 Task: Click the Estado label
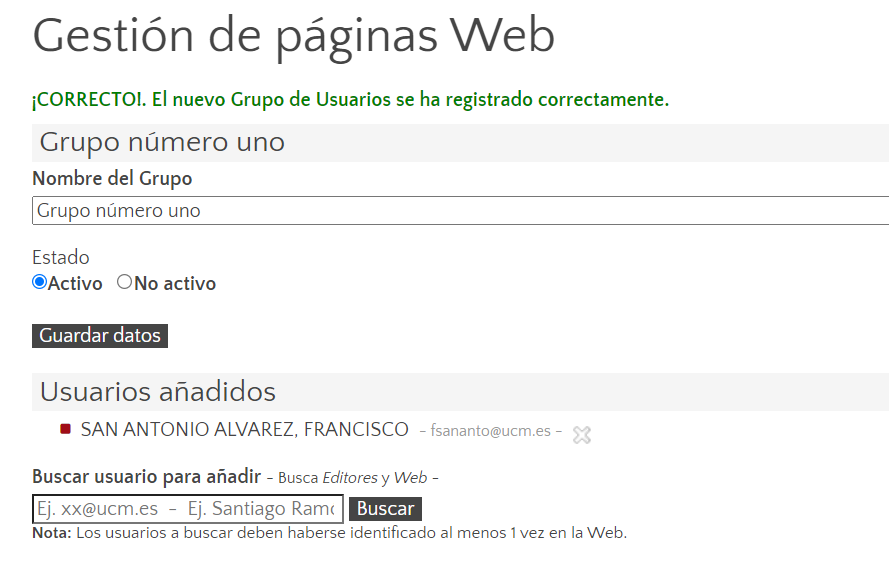[60, 257]
